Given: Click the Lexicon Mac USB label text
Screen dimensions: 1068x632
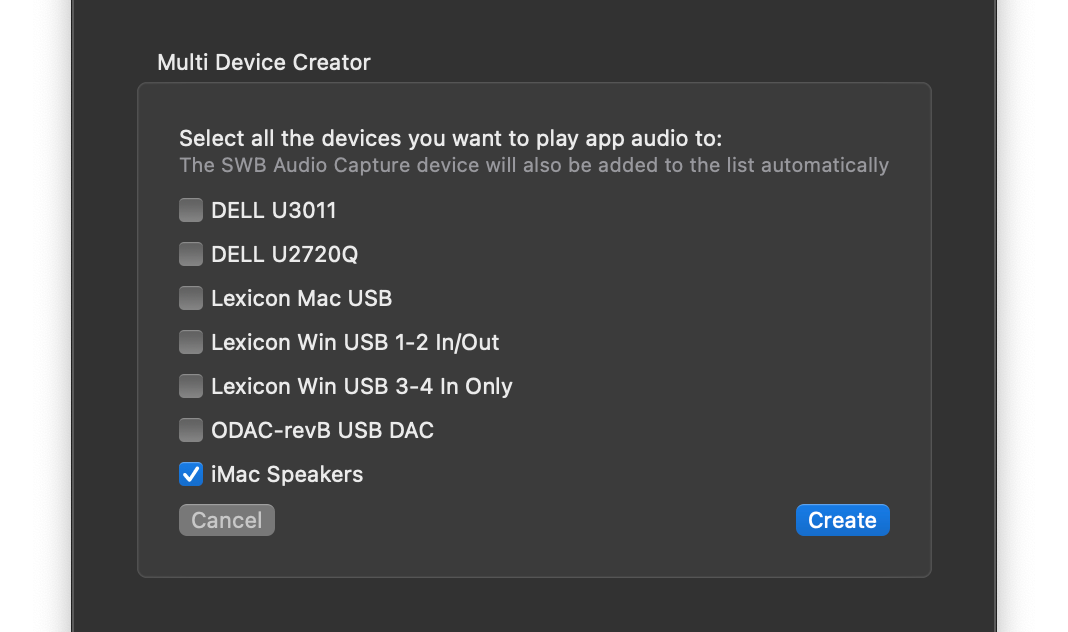Looking at the screenshot, I should coord(301,298).
